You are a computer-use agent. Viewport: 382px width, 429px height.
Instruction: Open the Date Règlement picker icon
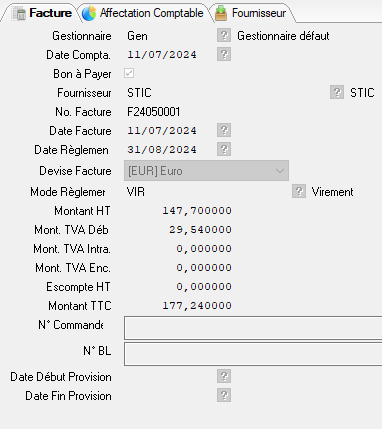coord(224,149)
